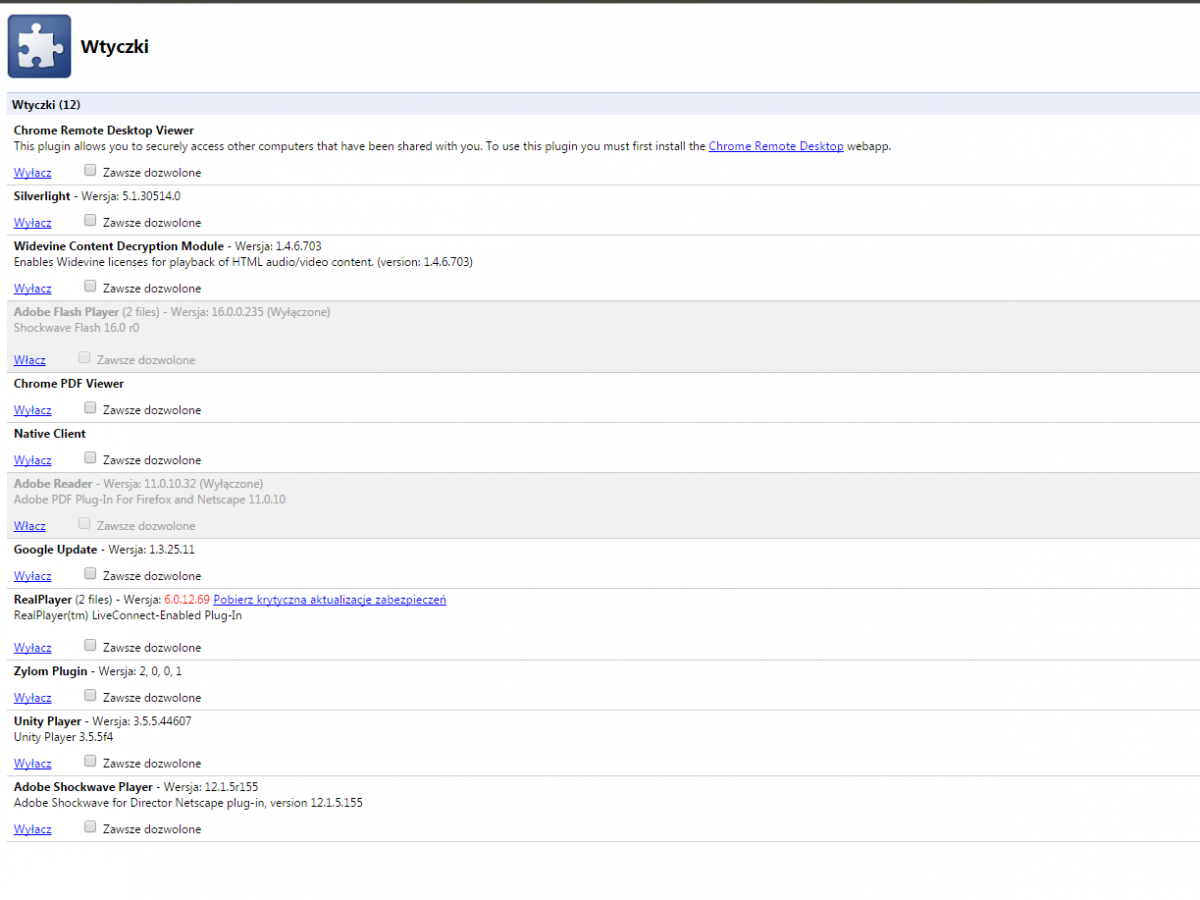1200x900 pixels.
Task: Click the RealPlayer version '6.0.12.69' text
Action: [187, 600]
